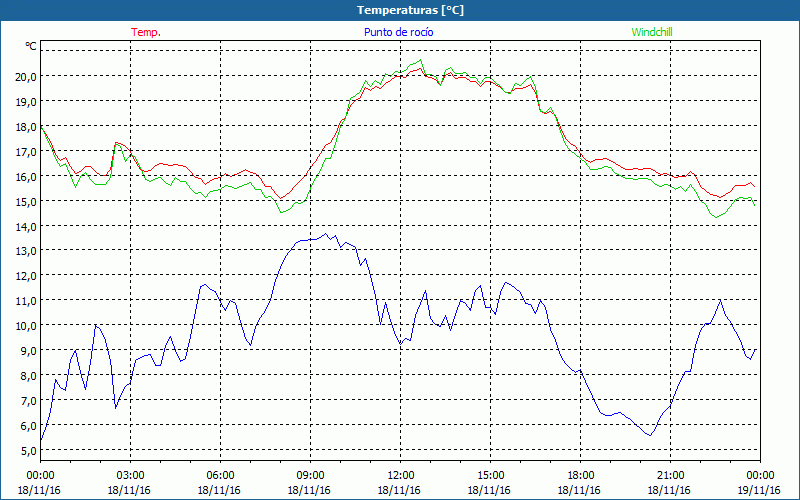Viewport: 800px width, 500px height.
Task: Click the 18,0 y-axis value
Action: 26,127
